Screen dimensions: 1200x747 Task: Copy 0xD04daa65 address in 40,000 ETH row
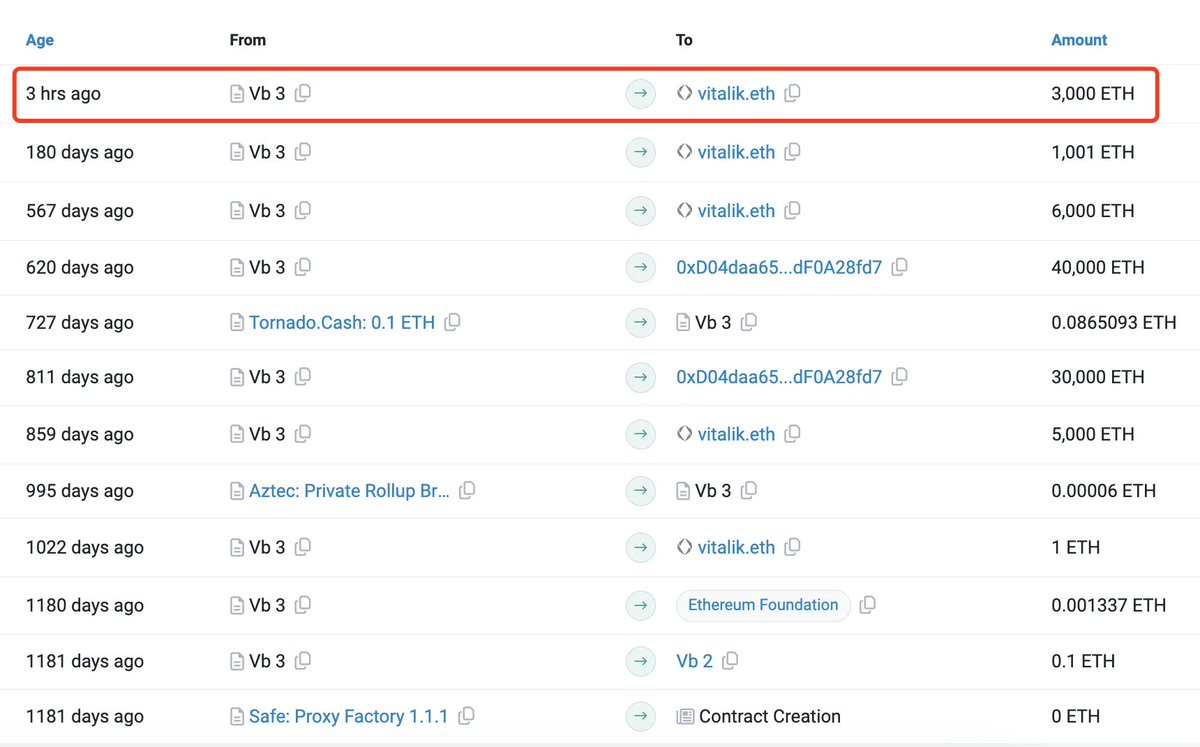(900, 267)
